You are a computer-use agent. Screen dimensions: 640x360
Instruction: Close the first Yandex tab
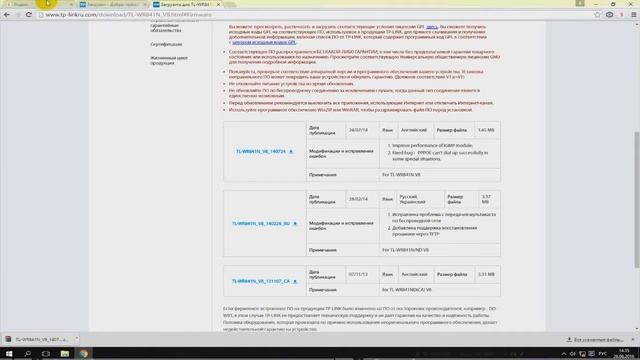(71, 4)
